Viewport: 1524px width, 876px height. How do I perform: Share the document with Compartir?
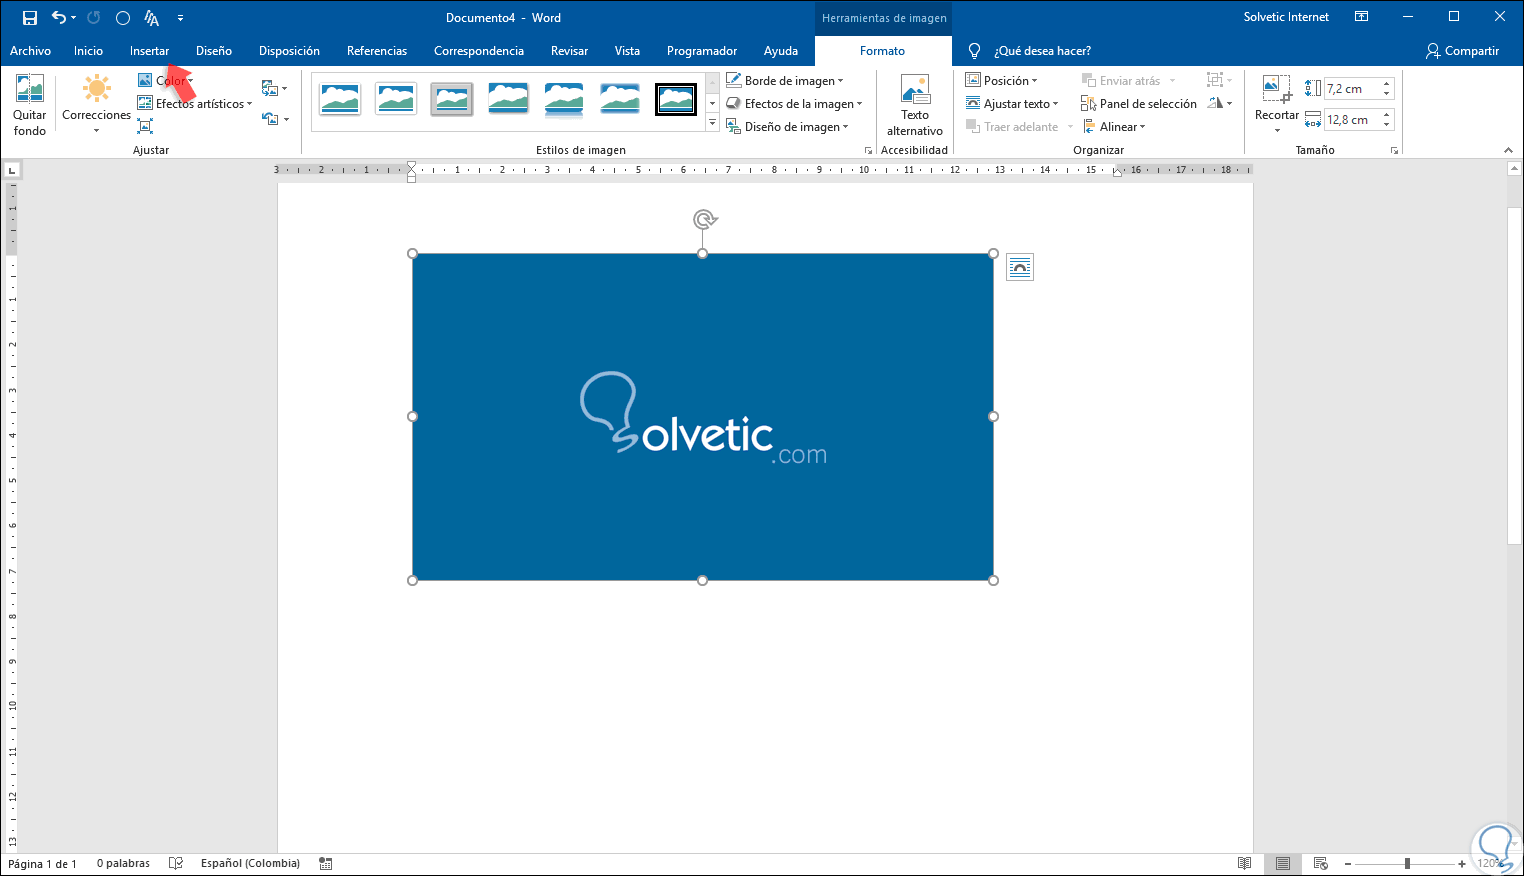(x=1462, y=51)
